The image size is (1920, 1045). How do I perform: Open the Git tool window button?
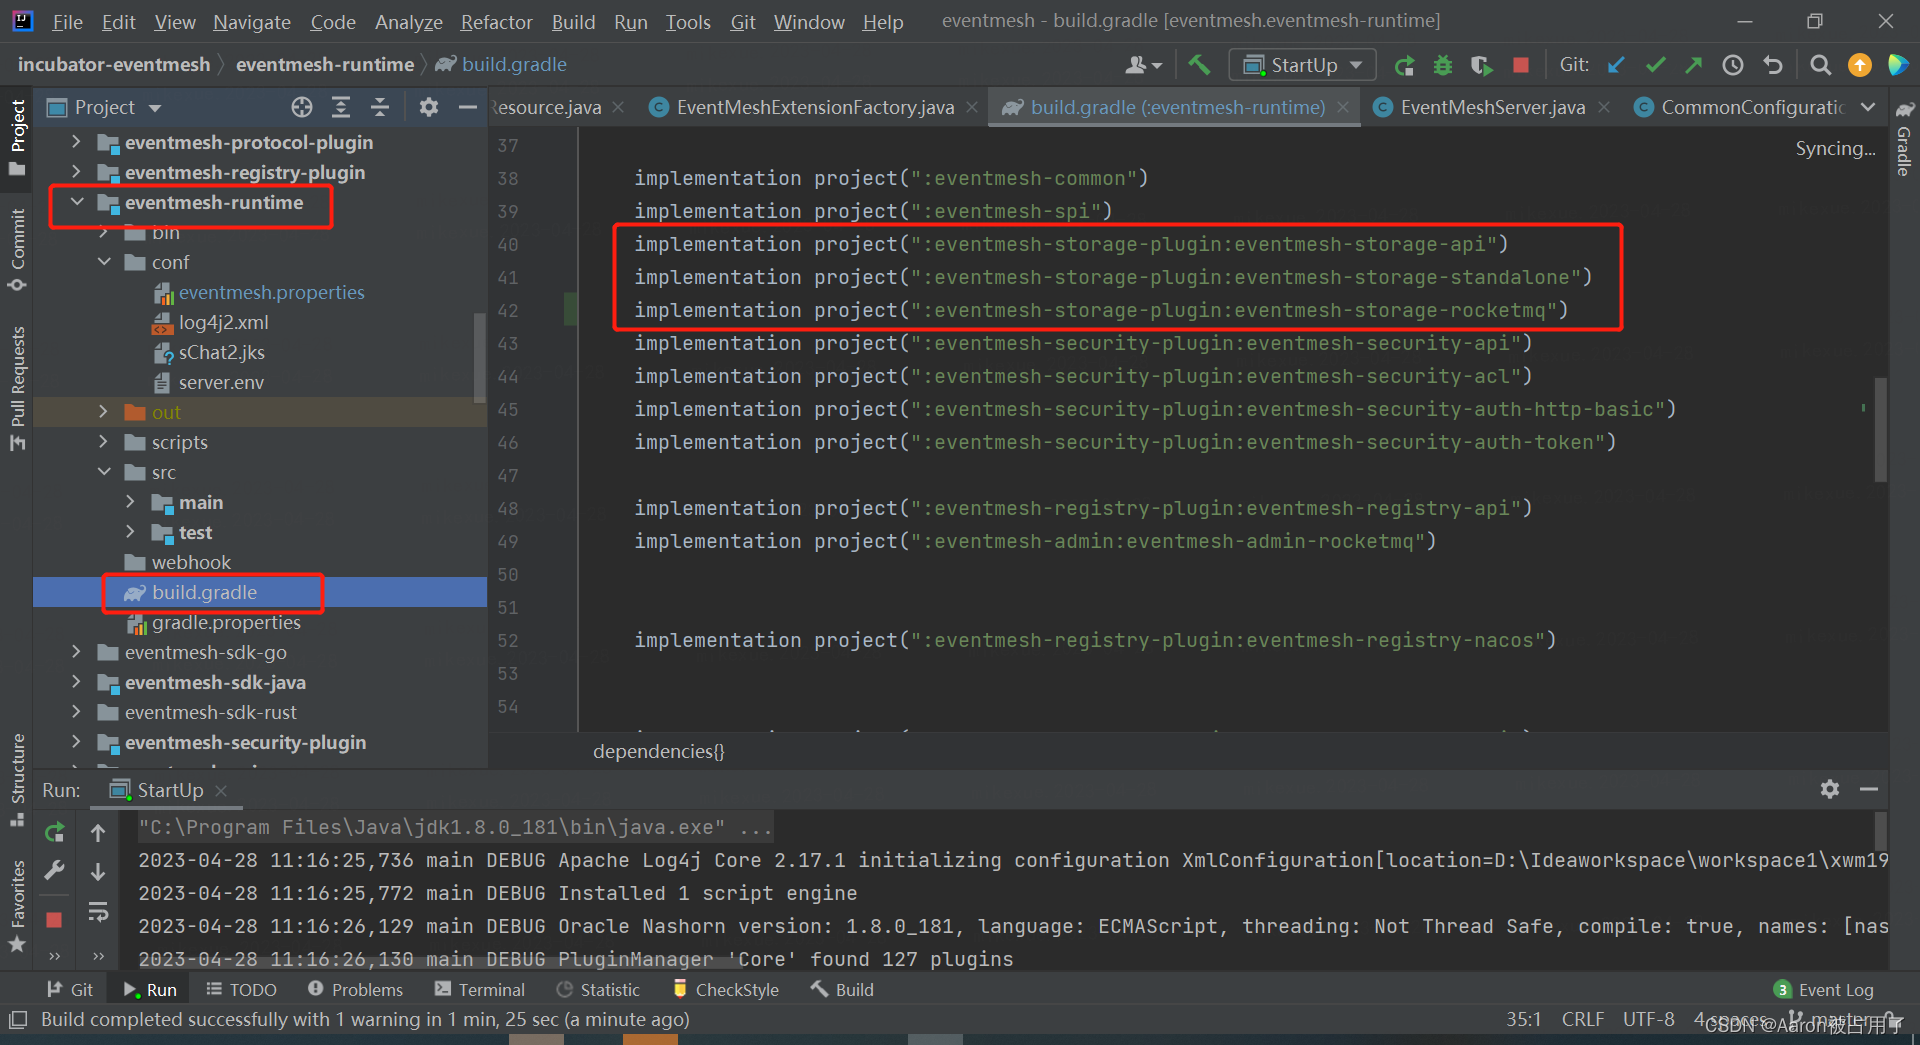pyautogui.click(x=70, y=989)
